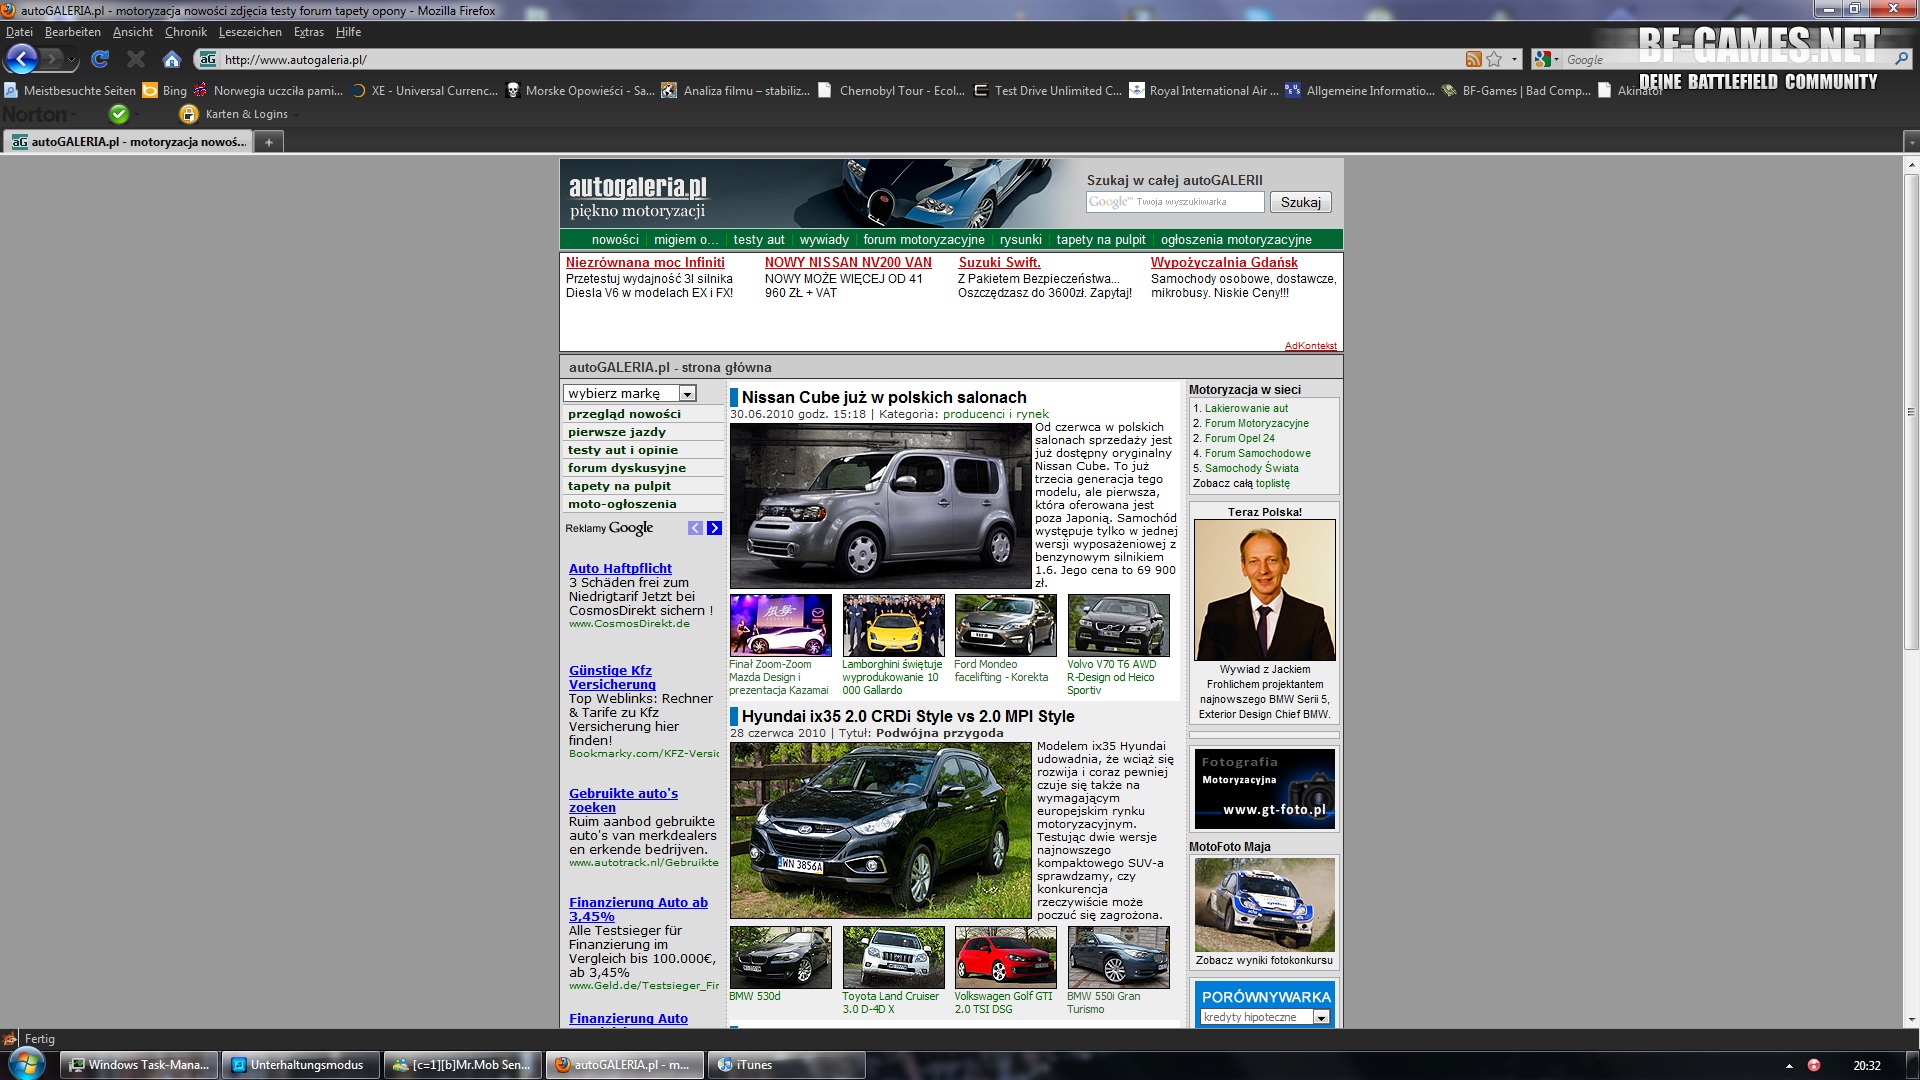
Task: Click the Niezrównana moc Infiniti ad link
Action: 645,263
